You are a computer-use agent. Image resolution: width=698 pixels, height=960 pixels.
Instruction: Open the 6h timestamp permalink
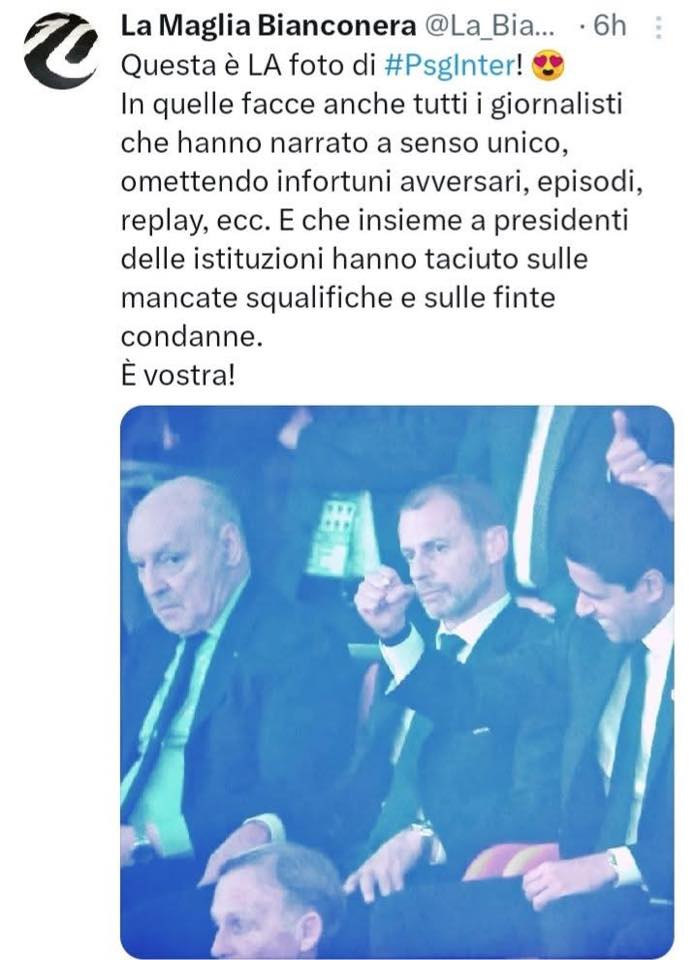pos(609,26)
